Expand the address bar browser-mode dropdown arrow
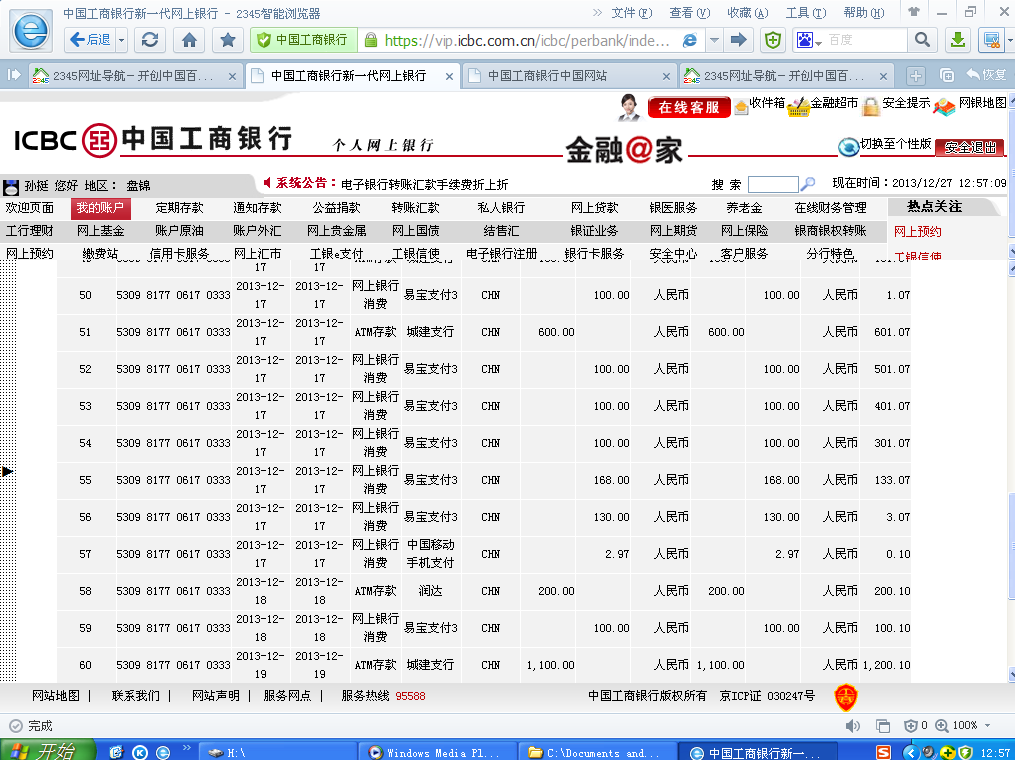This screenshot has height=760, width=1015. [x=714, y=40]
